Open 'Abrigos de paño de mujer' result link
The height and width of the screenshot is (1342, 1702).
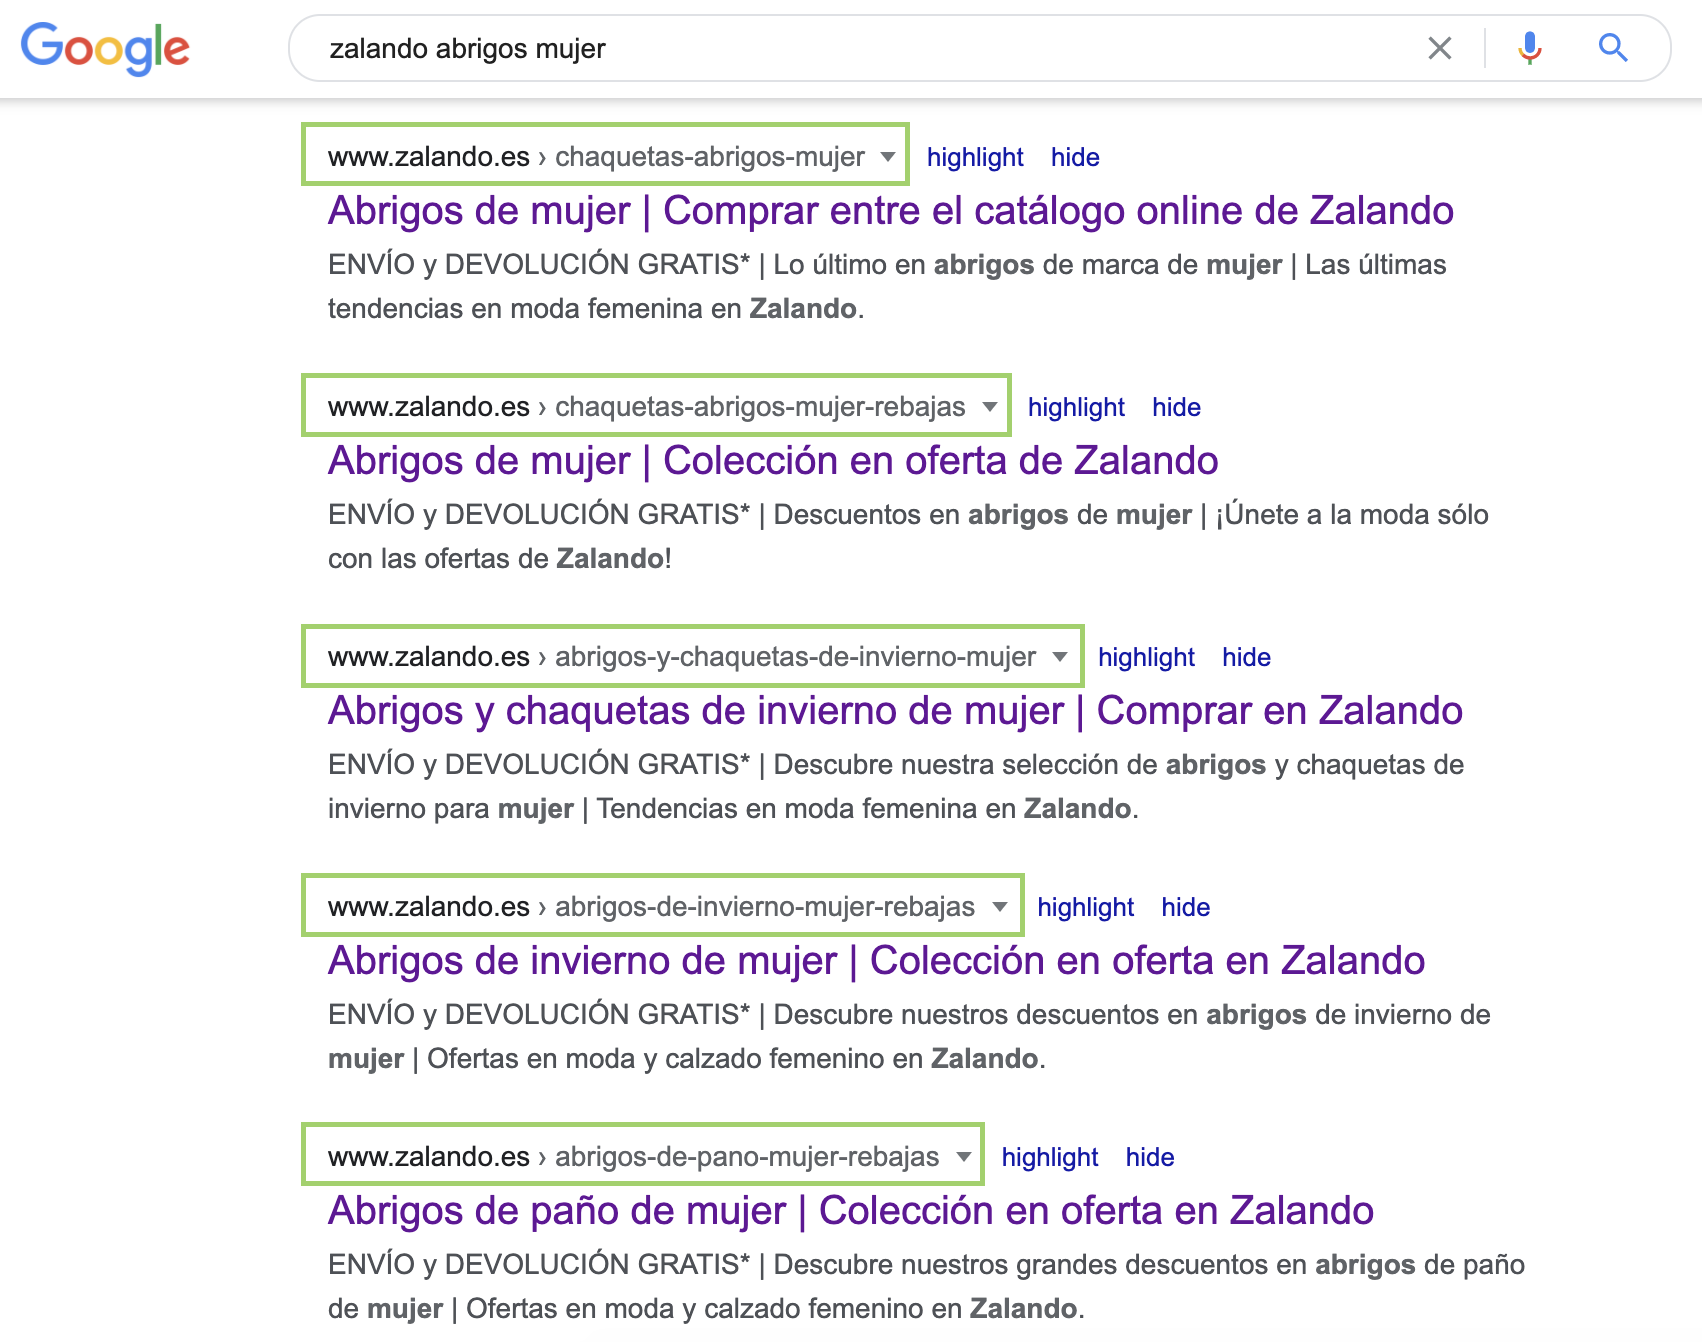click(850, 1211)
